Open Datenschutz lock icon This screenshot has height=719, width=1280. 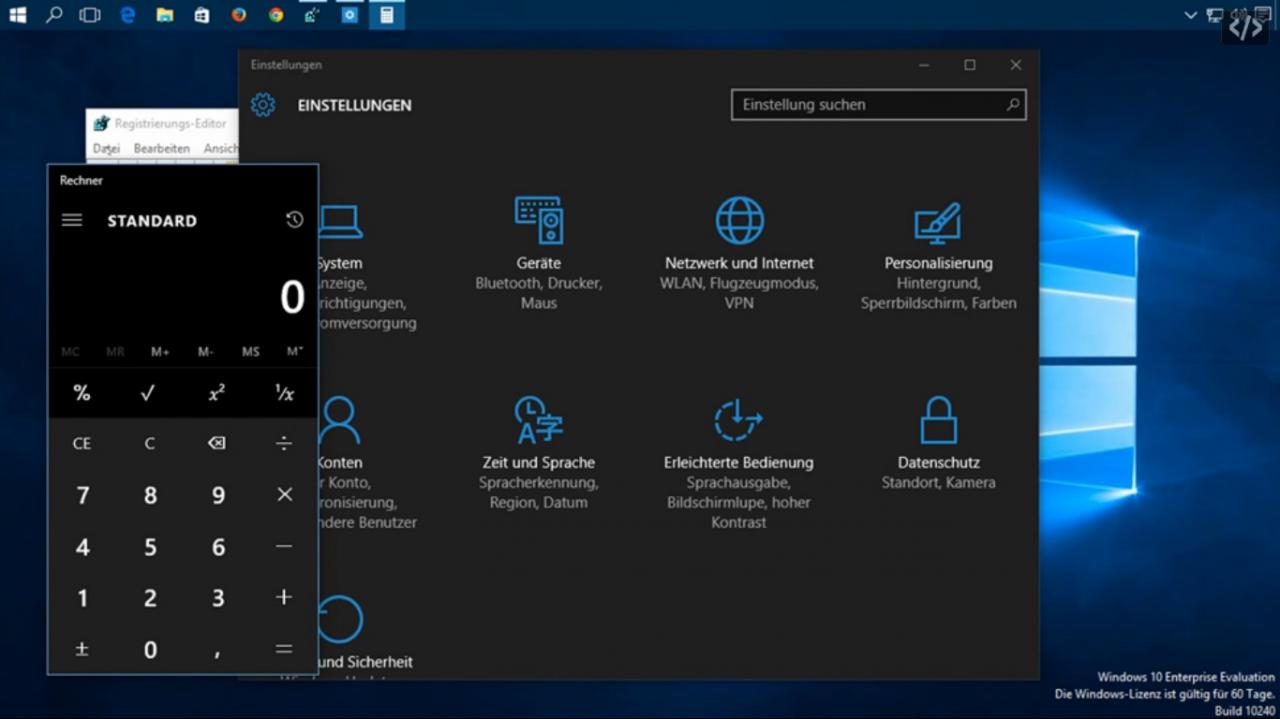point(938,420)
